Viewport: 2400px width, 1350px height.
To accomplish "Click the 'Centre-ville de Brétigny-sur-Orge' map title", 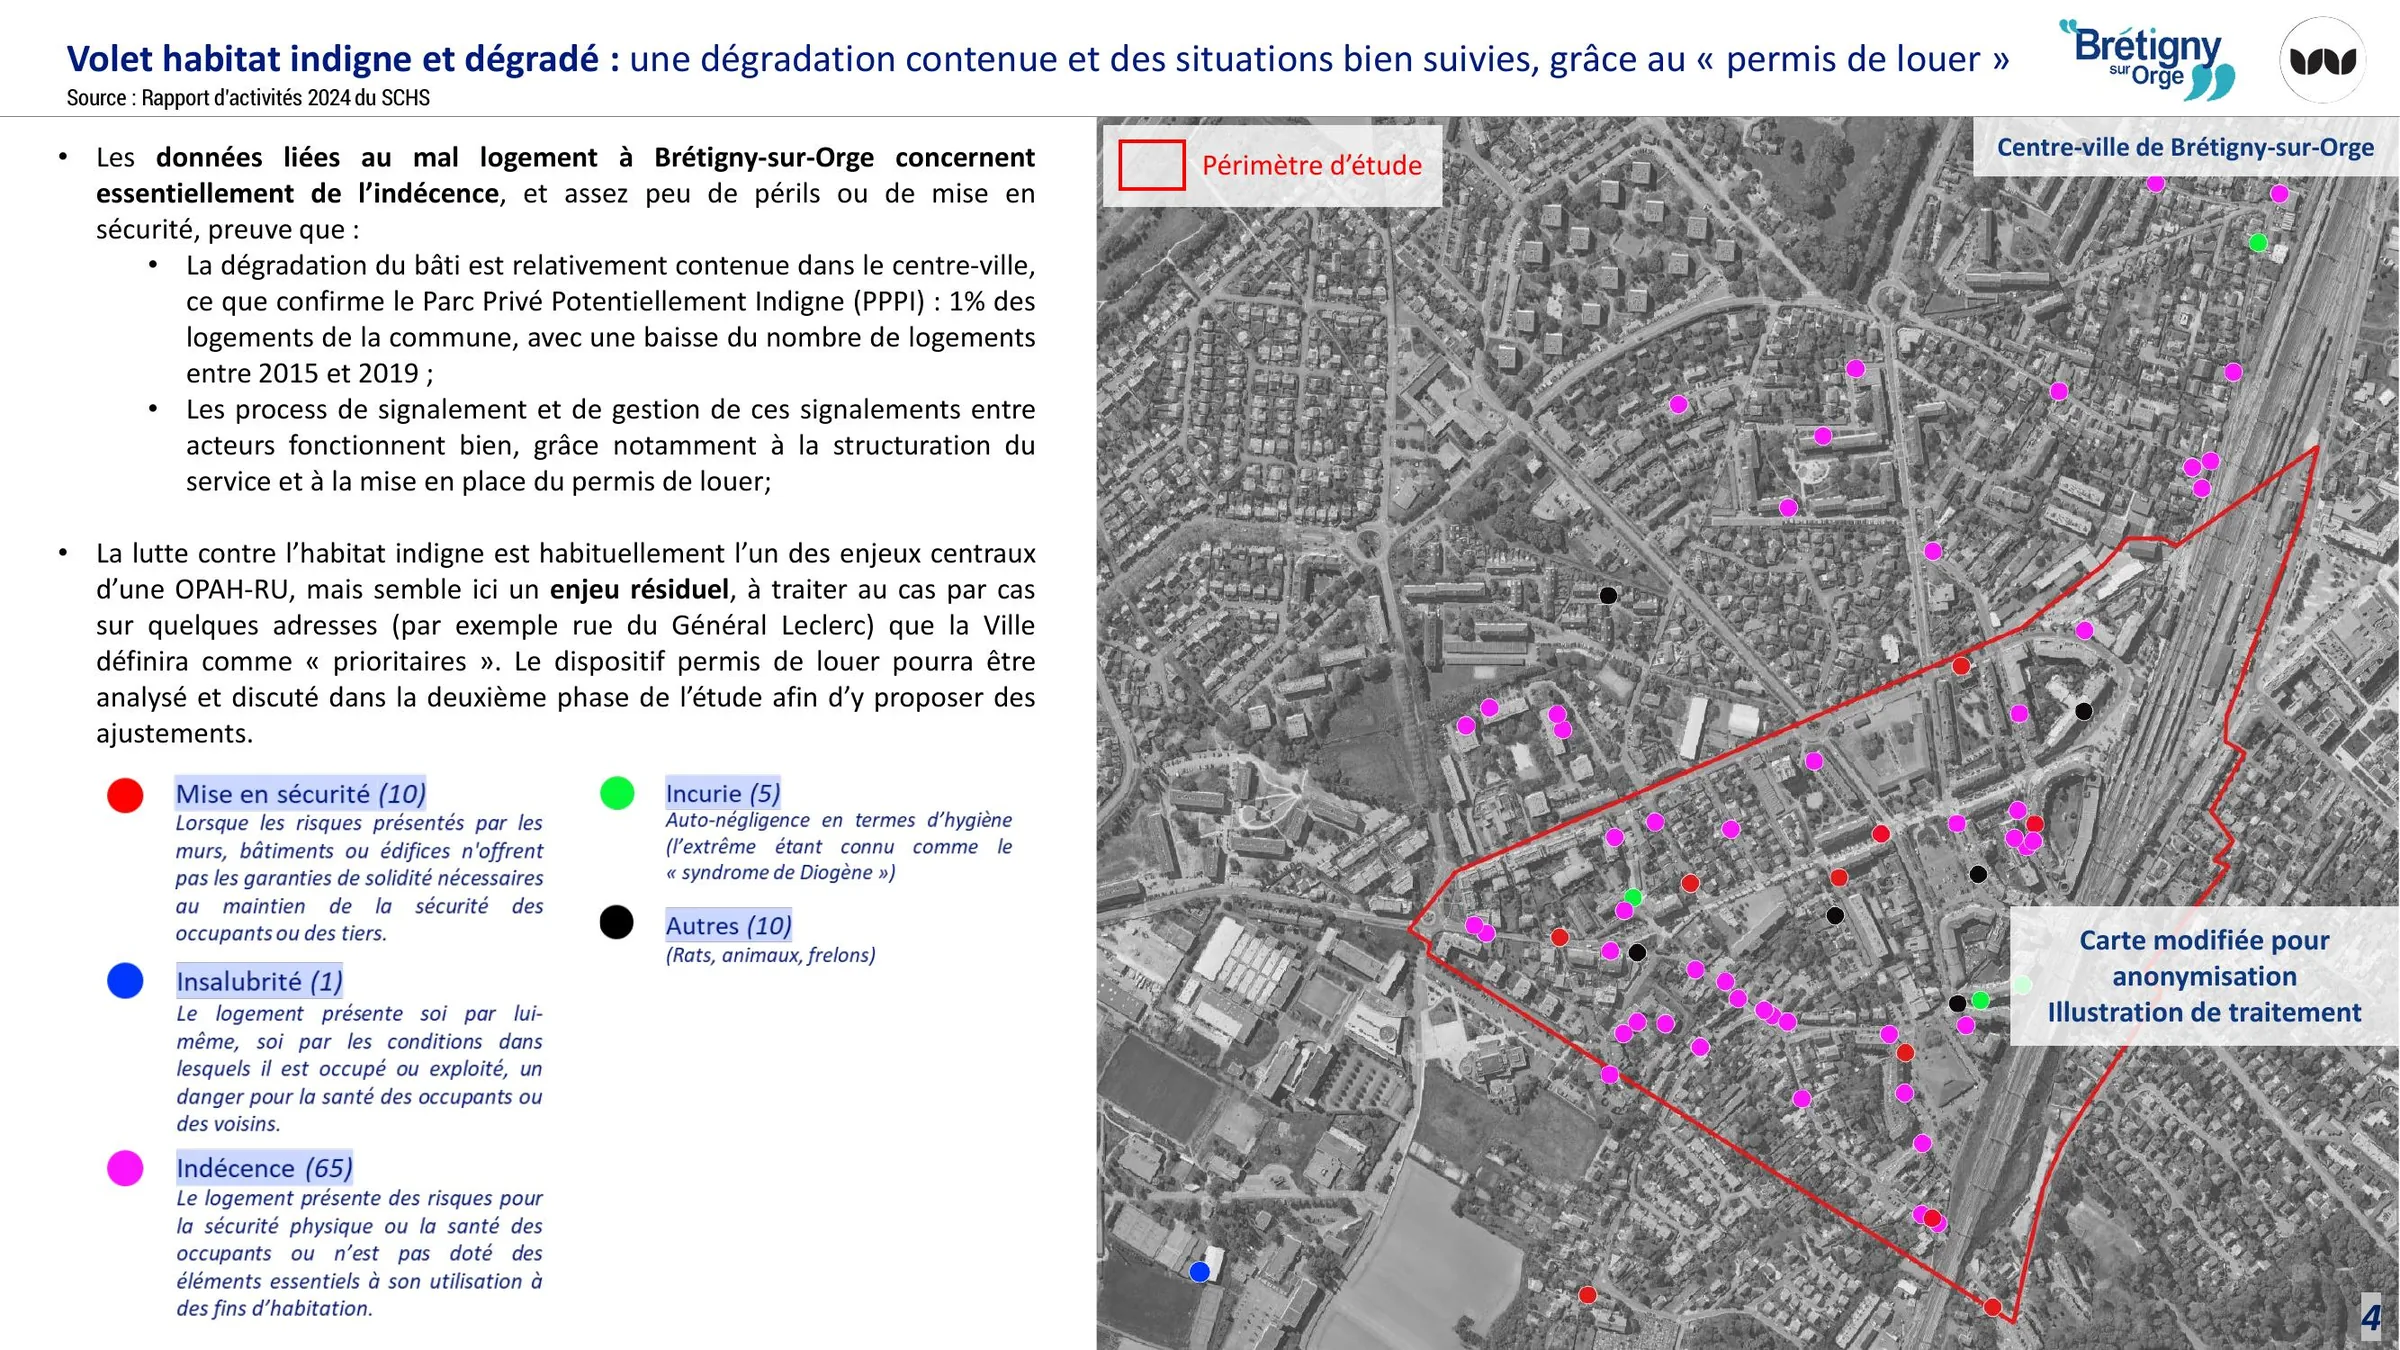I will 2185,147.
